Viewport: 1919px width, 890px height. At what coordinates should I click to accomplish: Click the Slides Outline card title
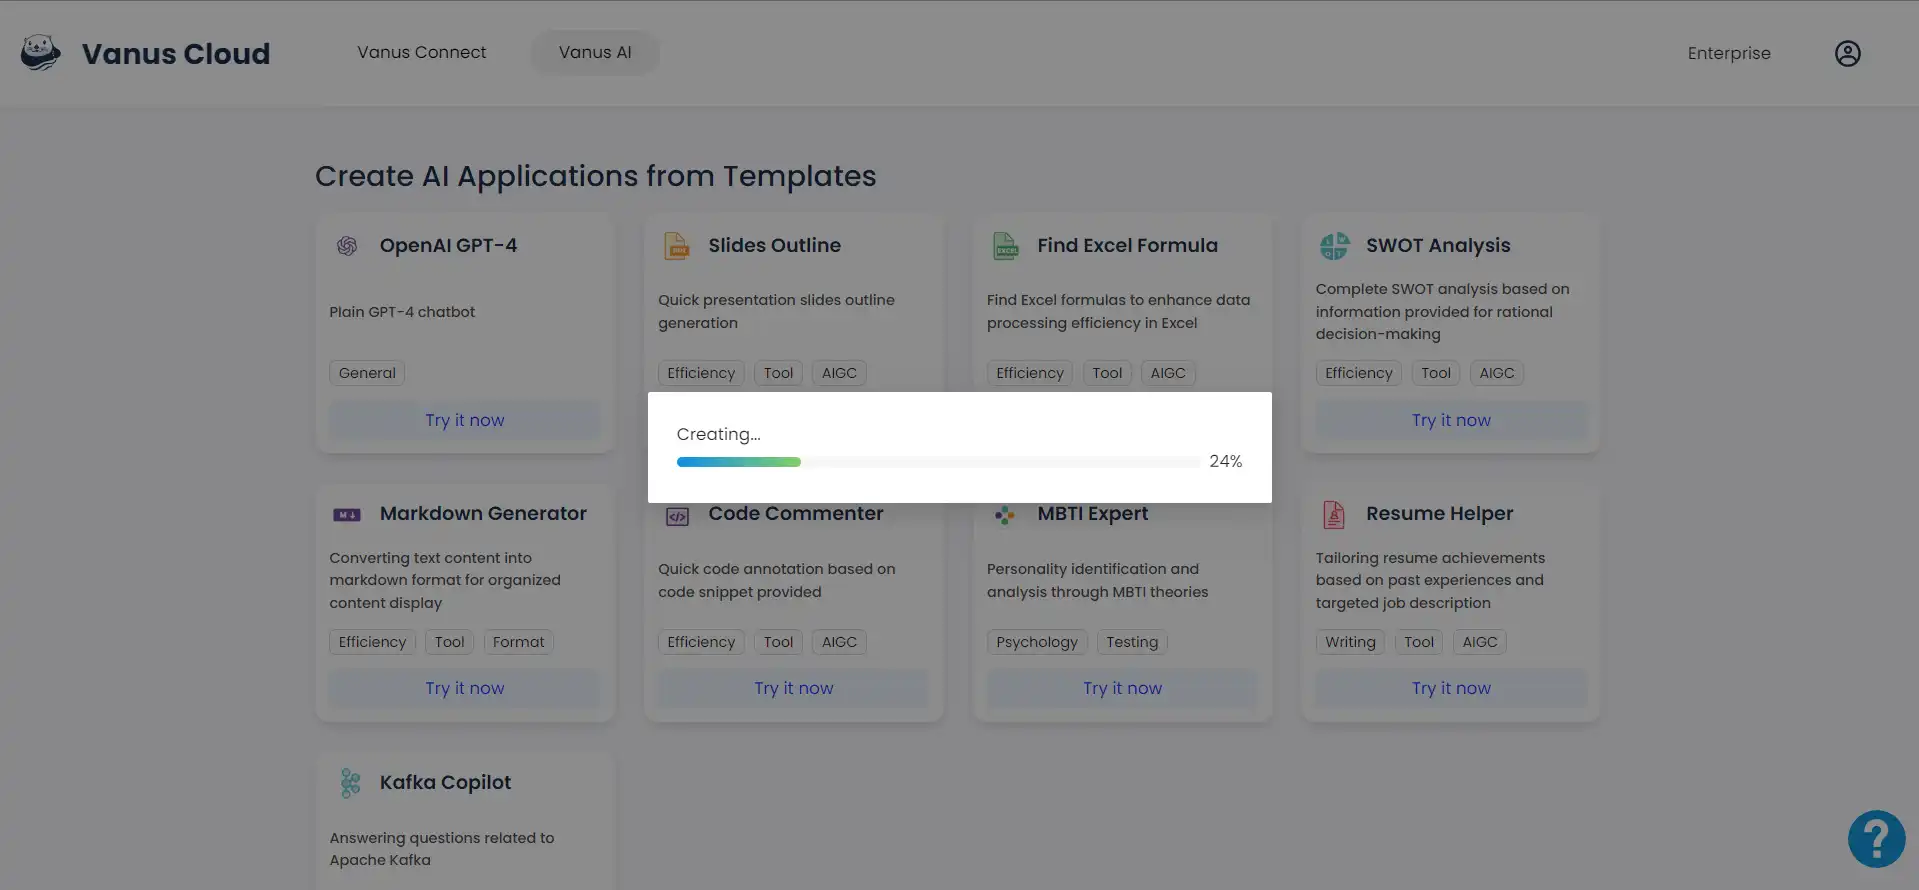tap(774, 245)
